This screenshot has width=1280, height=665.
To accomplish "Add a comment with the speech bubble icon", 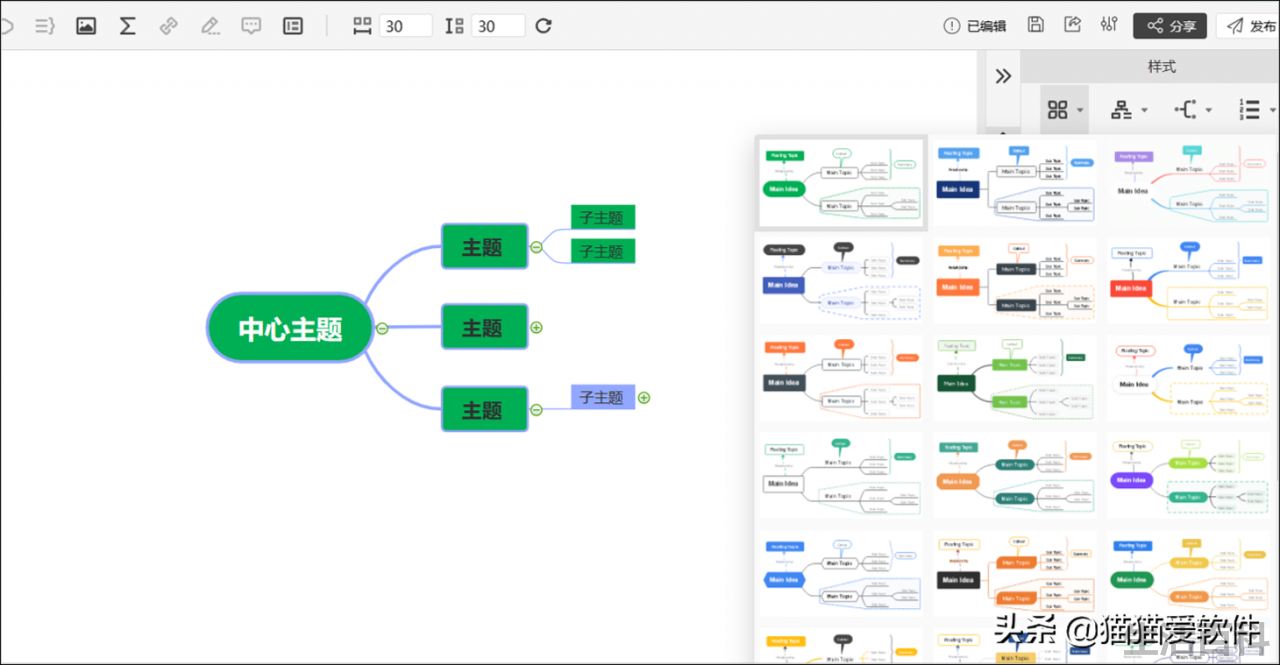I will pos(251,26).
